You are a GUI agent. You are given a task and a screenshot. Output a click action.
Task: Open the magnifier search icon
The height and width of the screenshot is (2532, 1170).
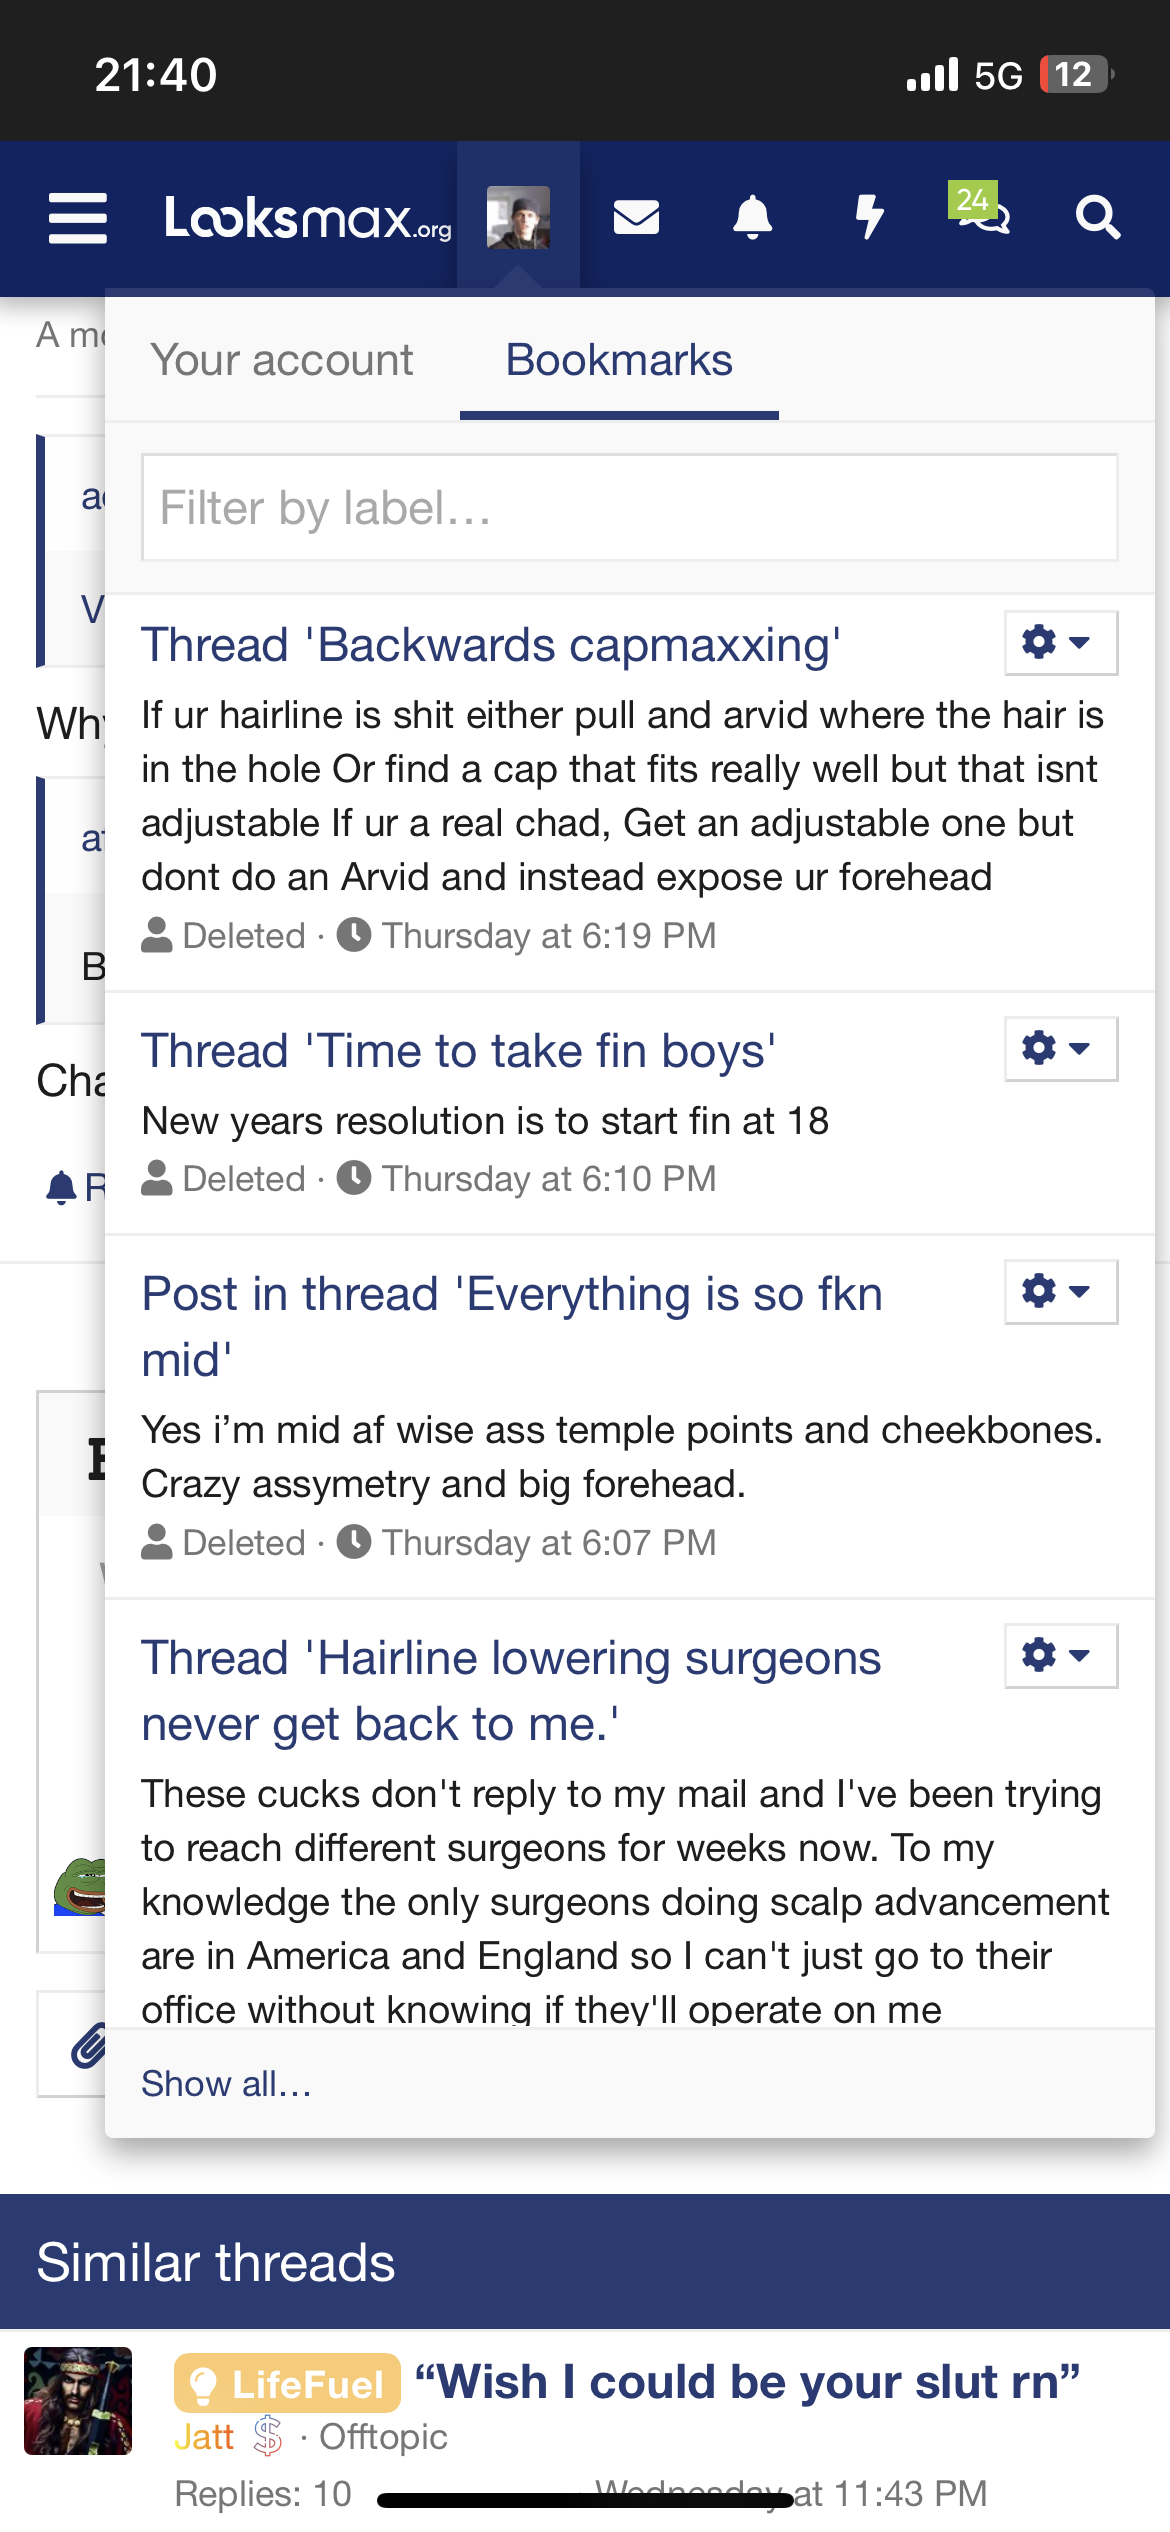1098,217
